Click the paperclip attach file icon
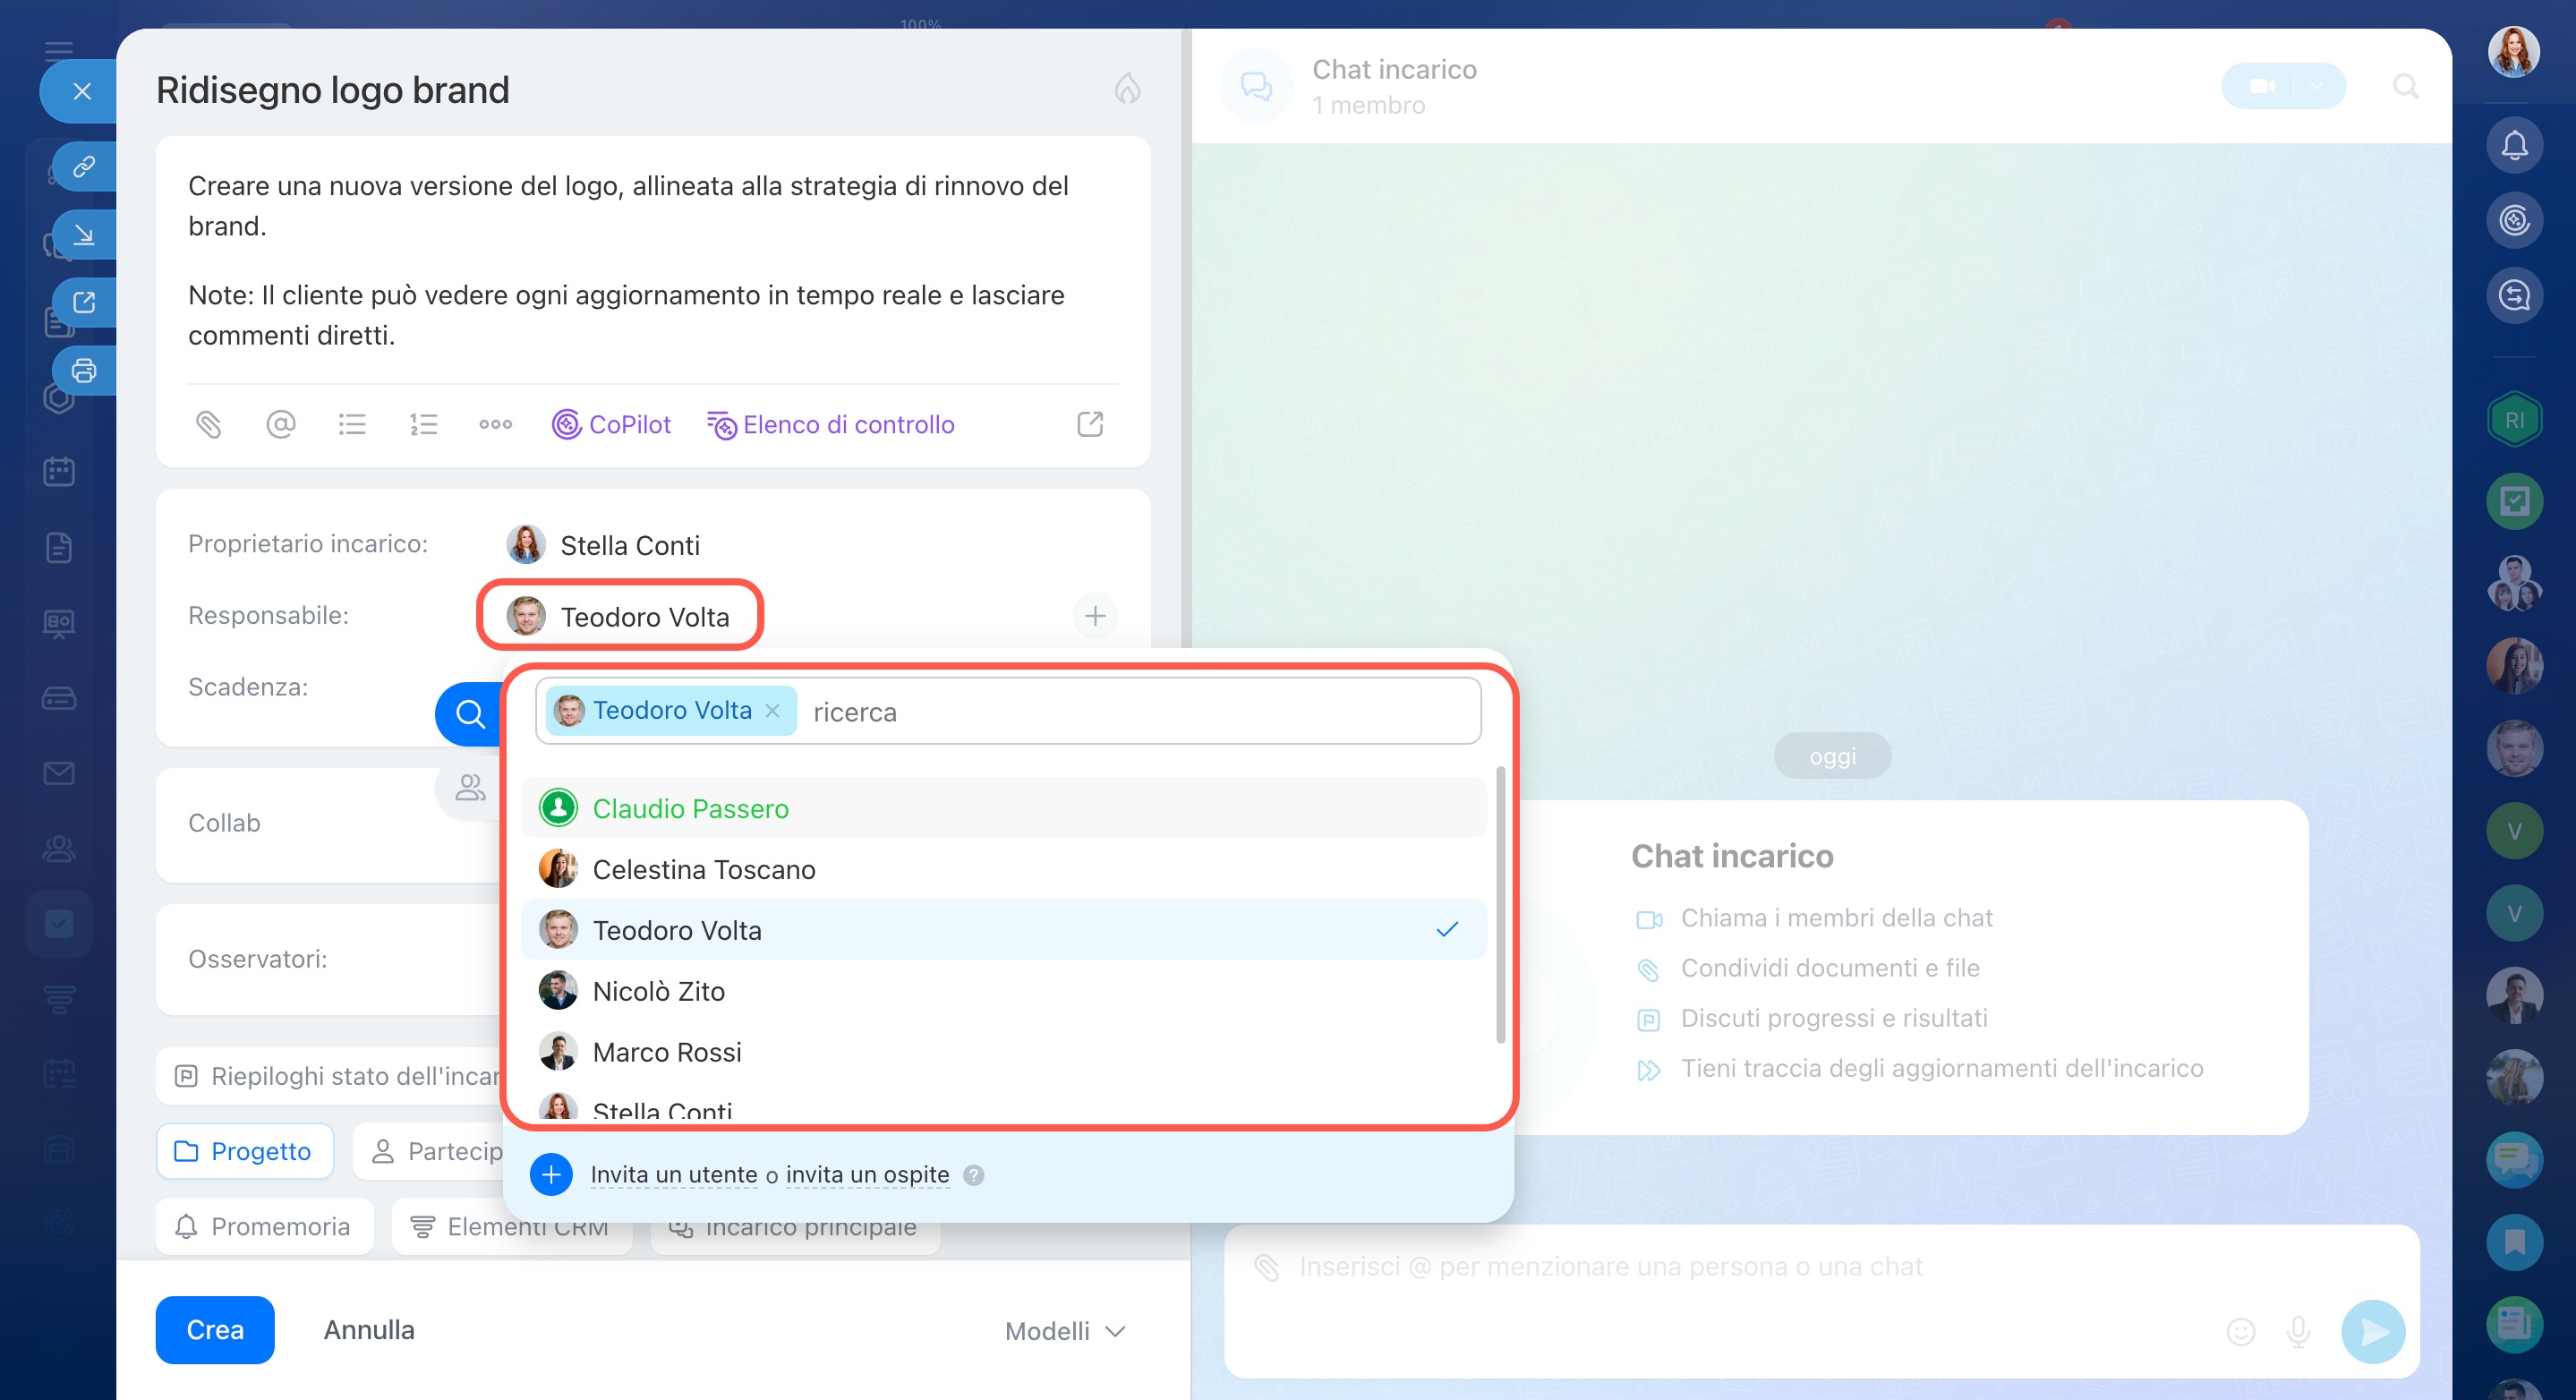The image size is (2576, 1400). 208,425
